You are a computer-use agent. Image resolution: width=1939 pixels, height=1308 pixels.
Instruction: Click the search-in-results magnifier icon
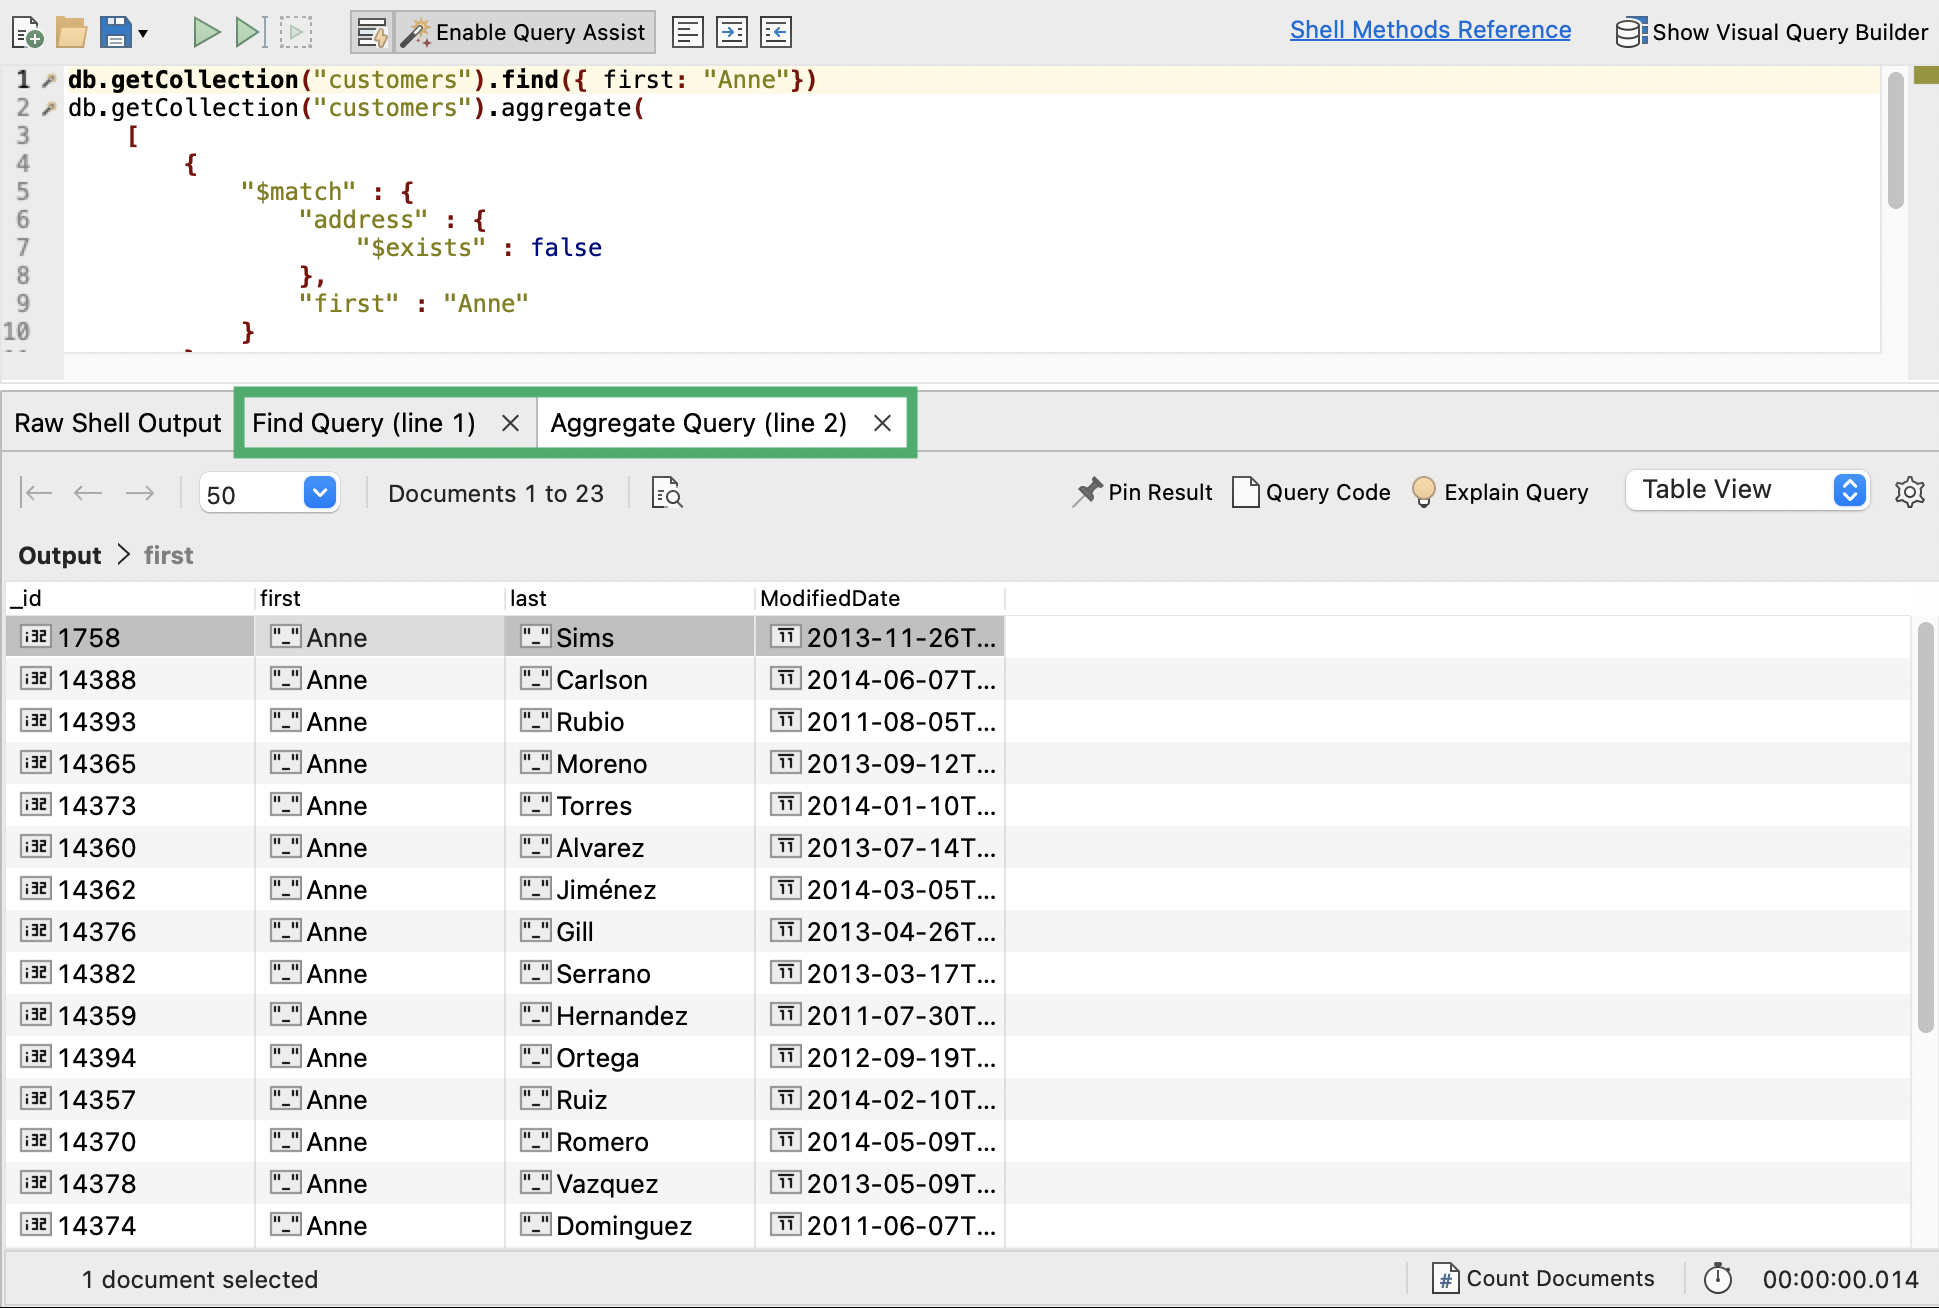[667, 493]
